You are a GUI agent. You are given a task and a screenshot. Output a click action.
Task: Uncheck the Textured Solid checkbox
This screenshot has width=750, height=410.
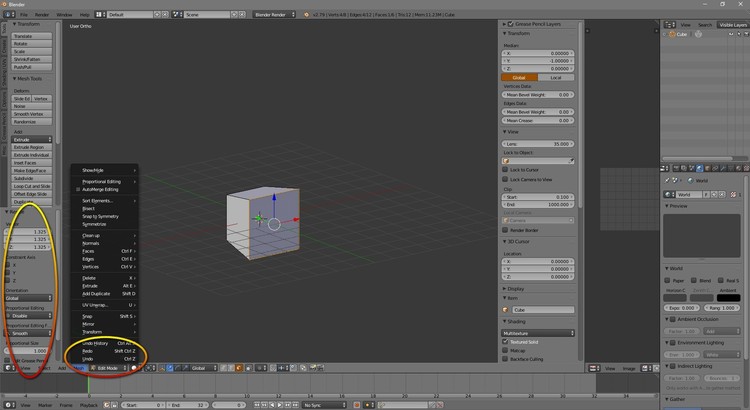tap(505, 342)
